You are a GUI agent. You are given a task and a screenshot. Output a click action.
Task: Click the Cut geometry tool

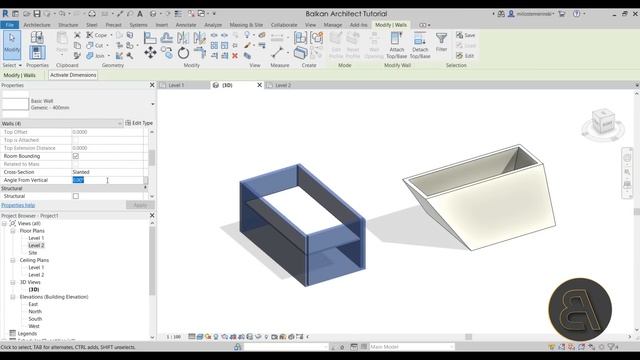pos(95,45)
